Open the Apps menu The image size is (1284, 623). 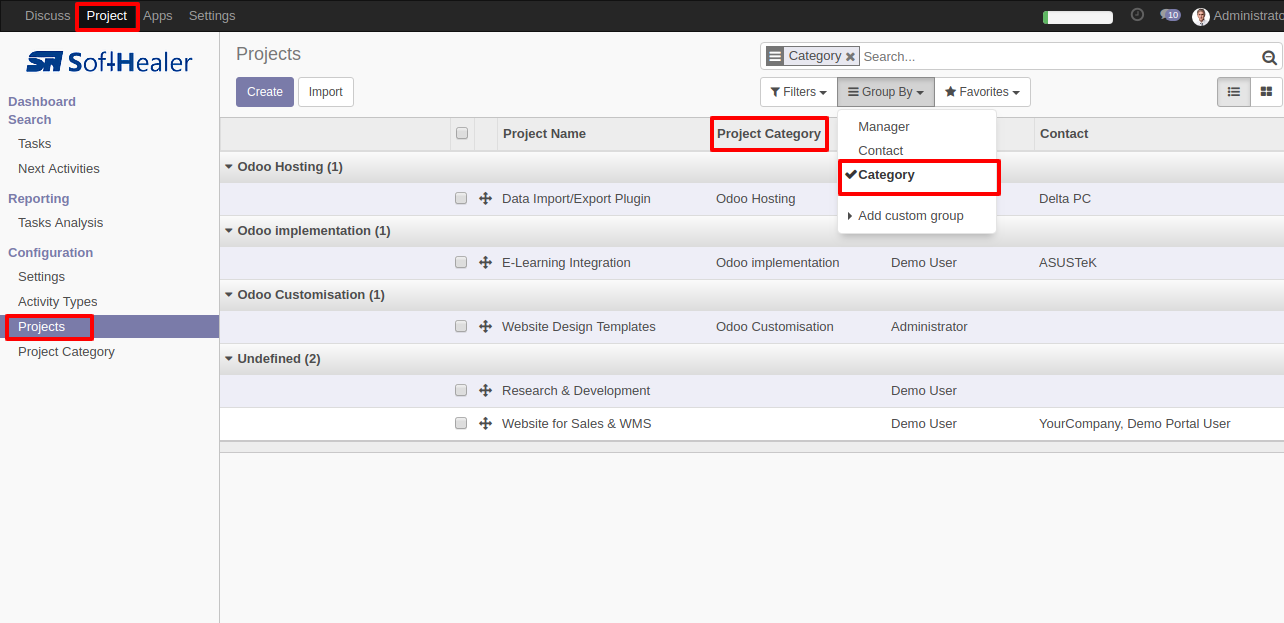(158, 16)
